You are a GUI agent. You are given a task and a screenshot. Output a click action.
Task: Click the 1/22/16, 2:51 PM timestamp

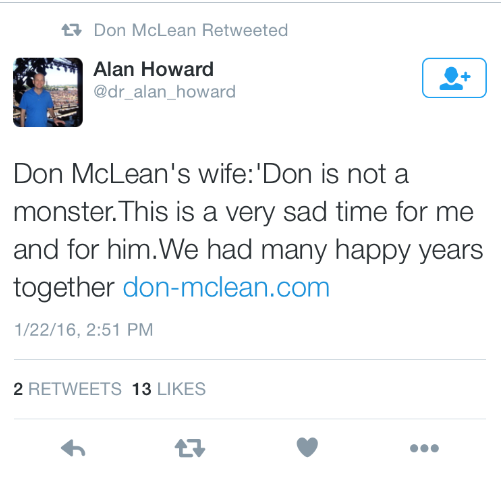(83, 330)
